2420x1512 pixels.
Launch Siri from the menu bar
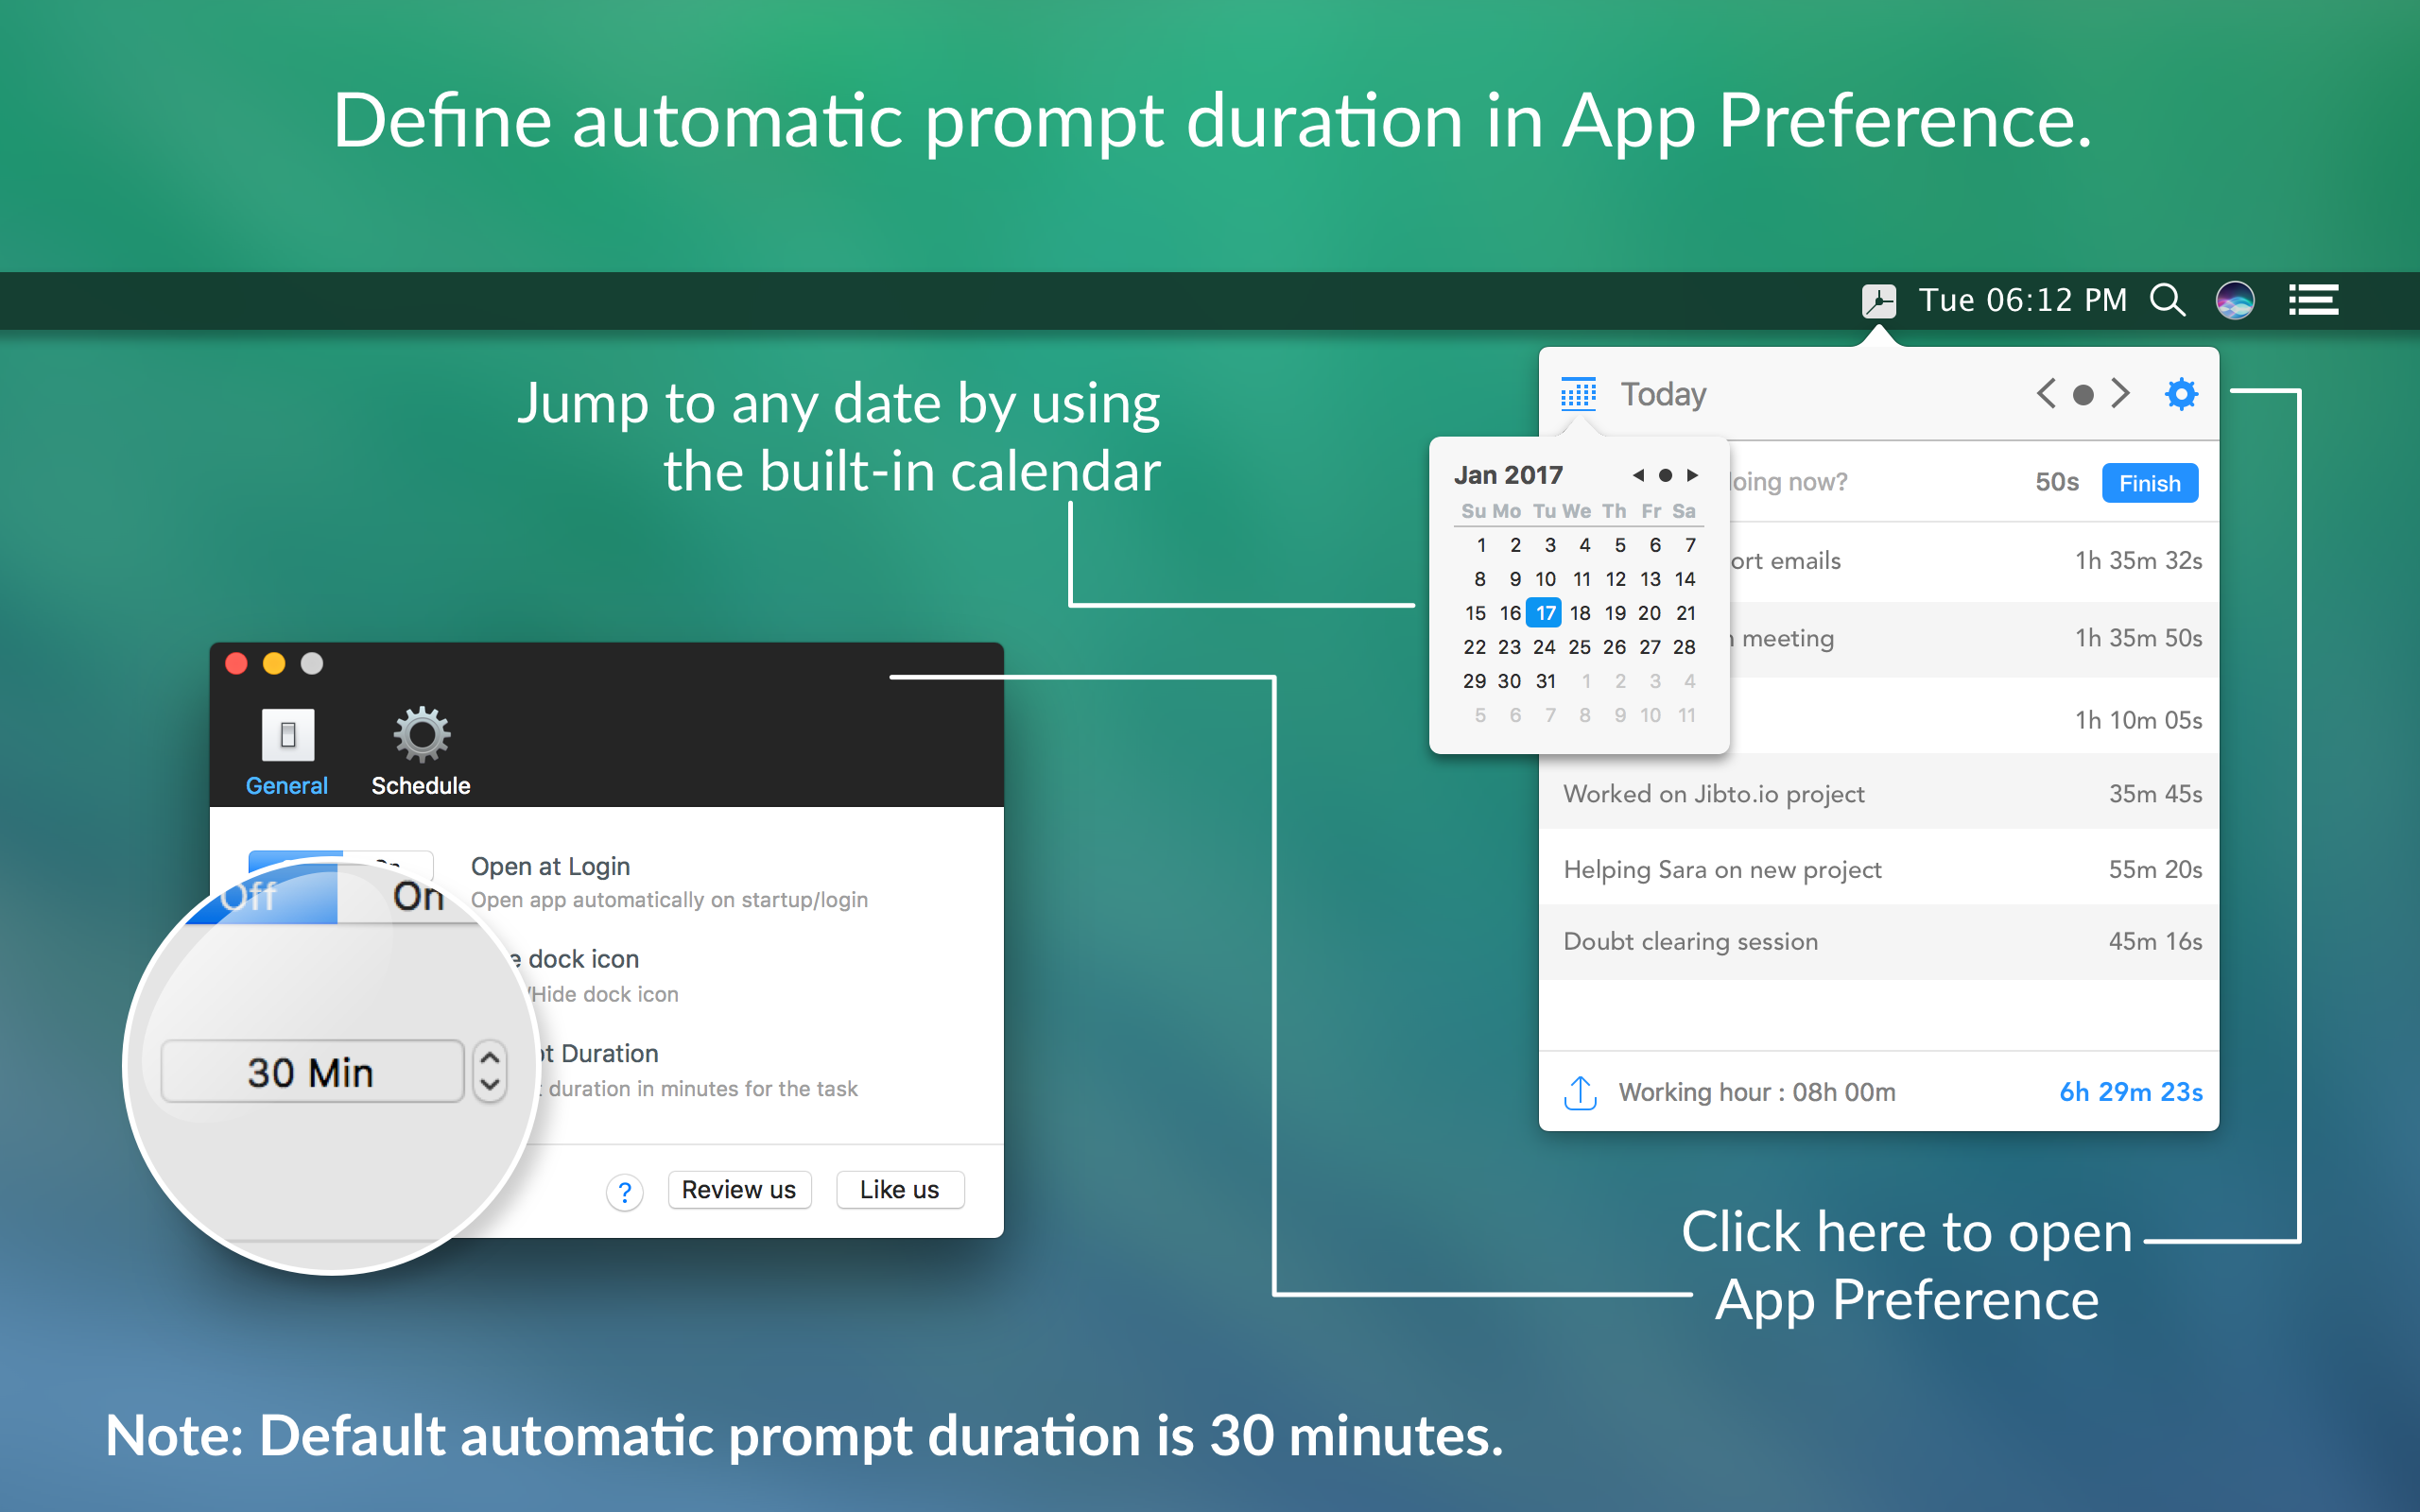click(x=2235, y=300)
